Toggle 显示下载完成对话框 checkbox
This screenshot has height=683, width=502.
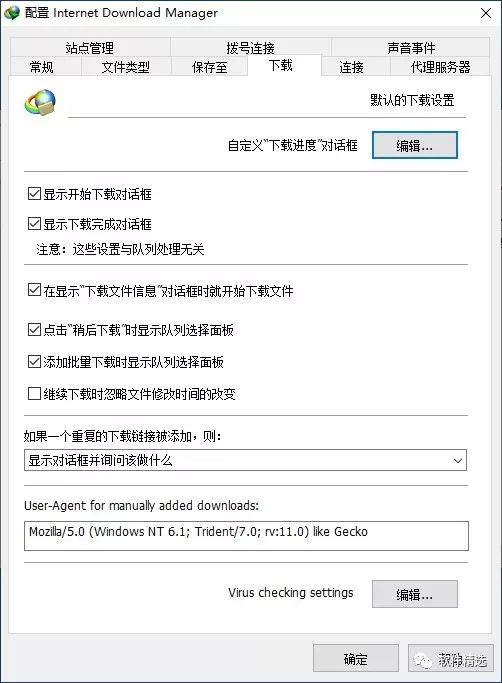click(x=34, y=224)
